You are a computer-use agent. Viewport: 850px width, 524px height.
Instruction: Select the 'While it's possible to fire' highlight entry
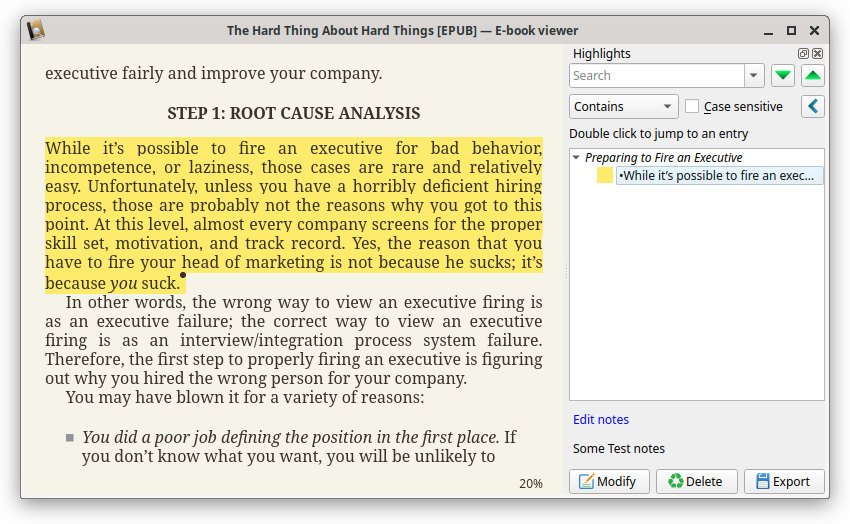pyautogui.click(x=718, y=176)
